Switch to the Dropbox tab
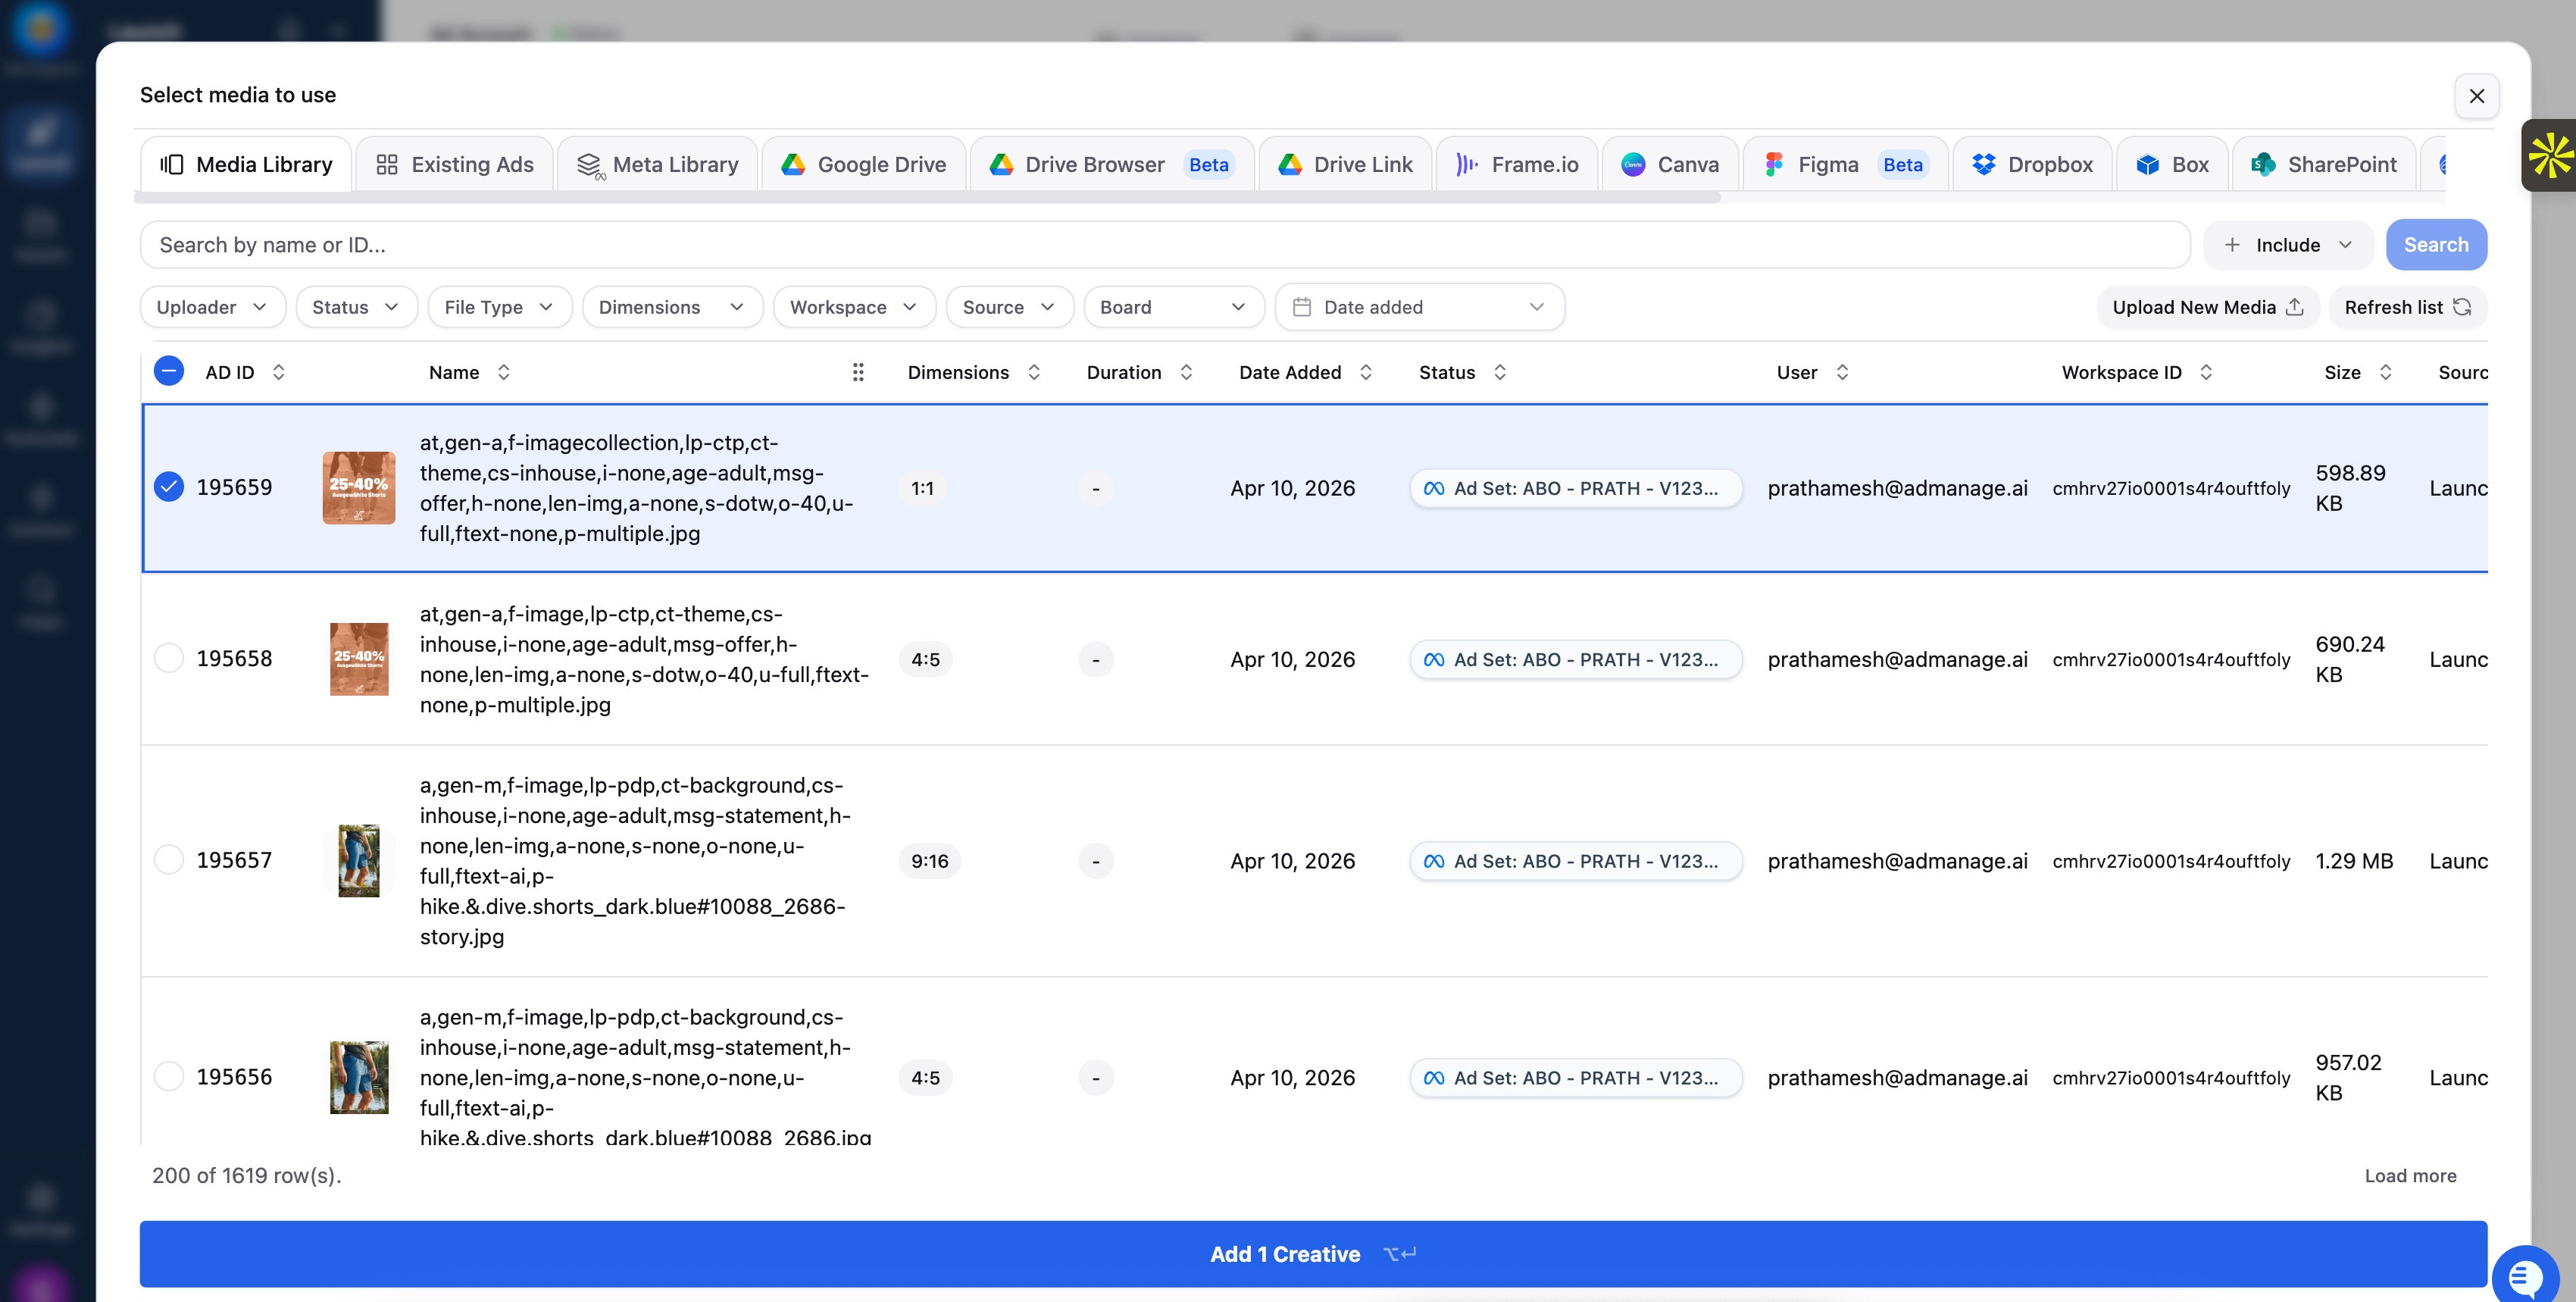 coord(2032,164)
